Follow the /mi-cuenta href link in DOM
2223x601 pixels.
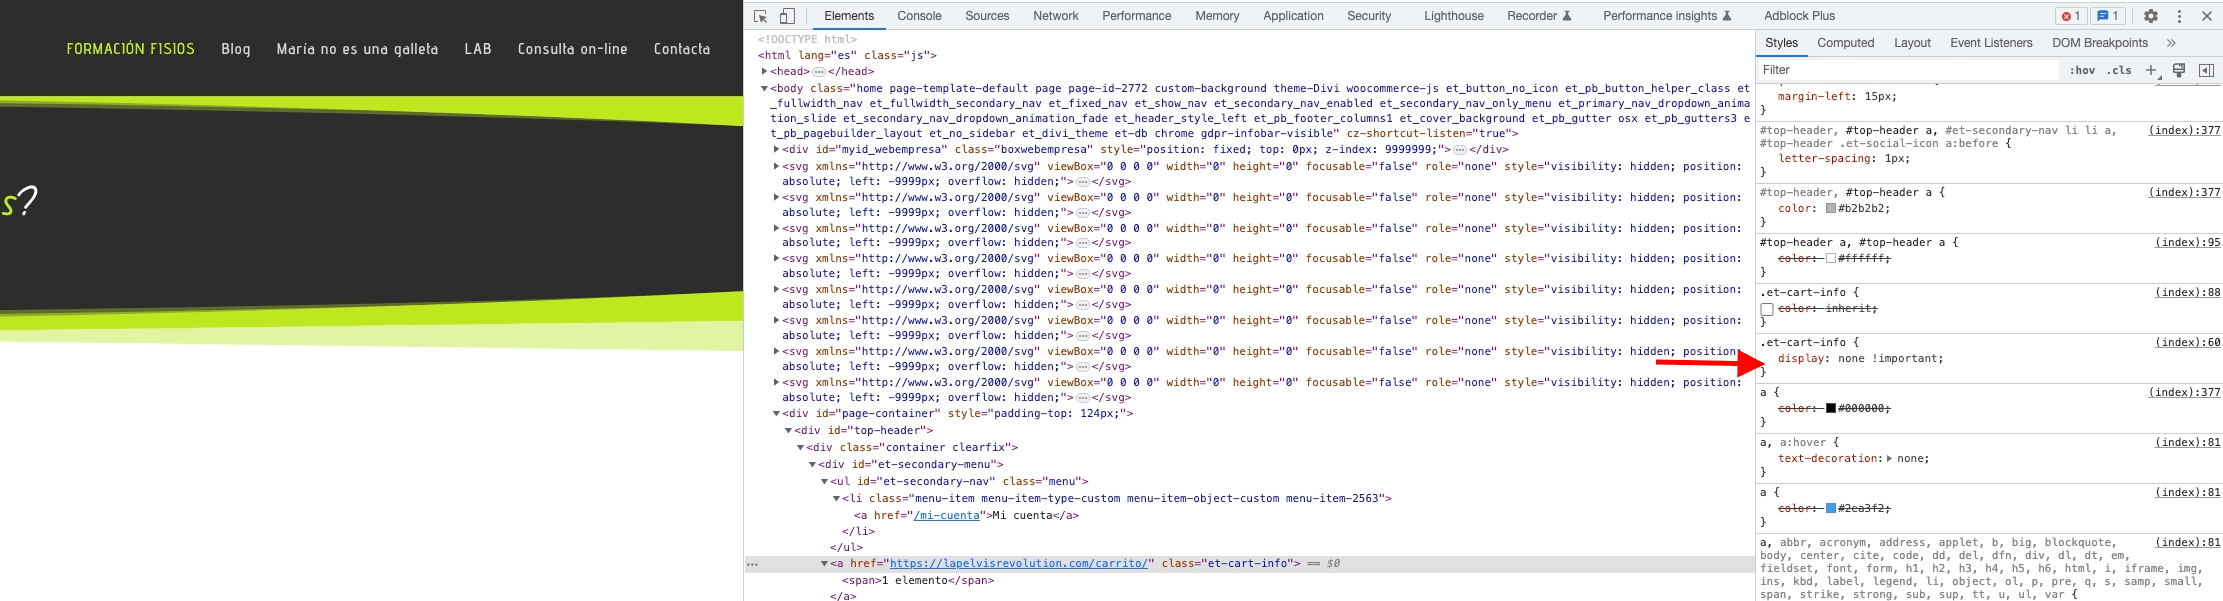pos(946,516)
